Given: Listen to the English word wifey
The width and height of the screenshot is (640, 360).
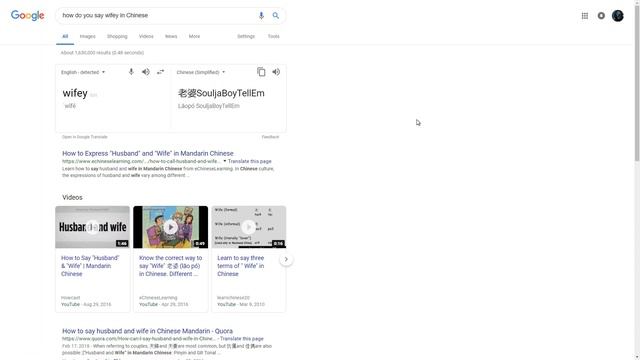Looking at the screenshot, I should pyautogui.click(x=146, y=72).
